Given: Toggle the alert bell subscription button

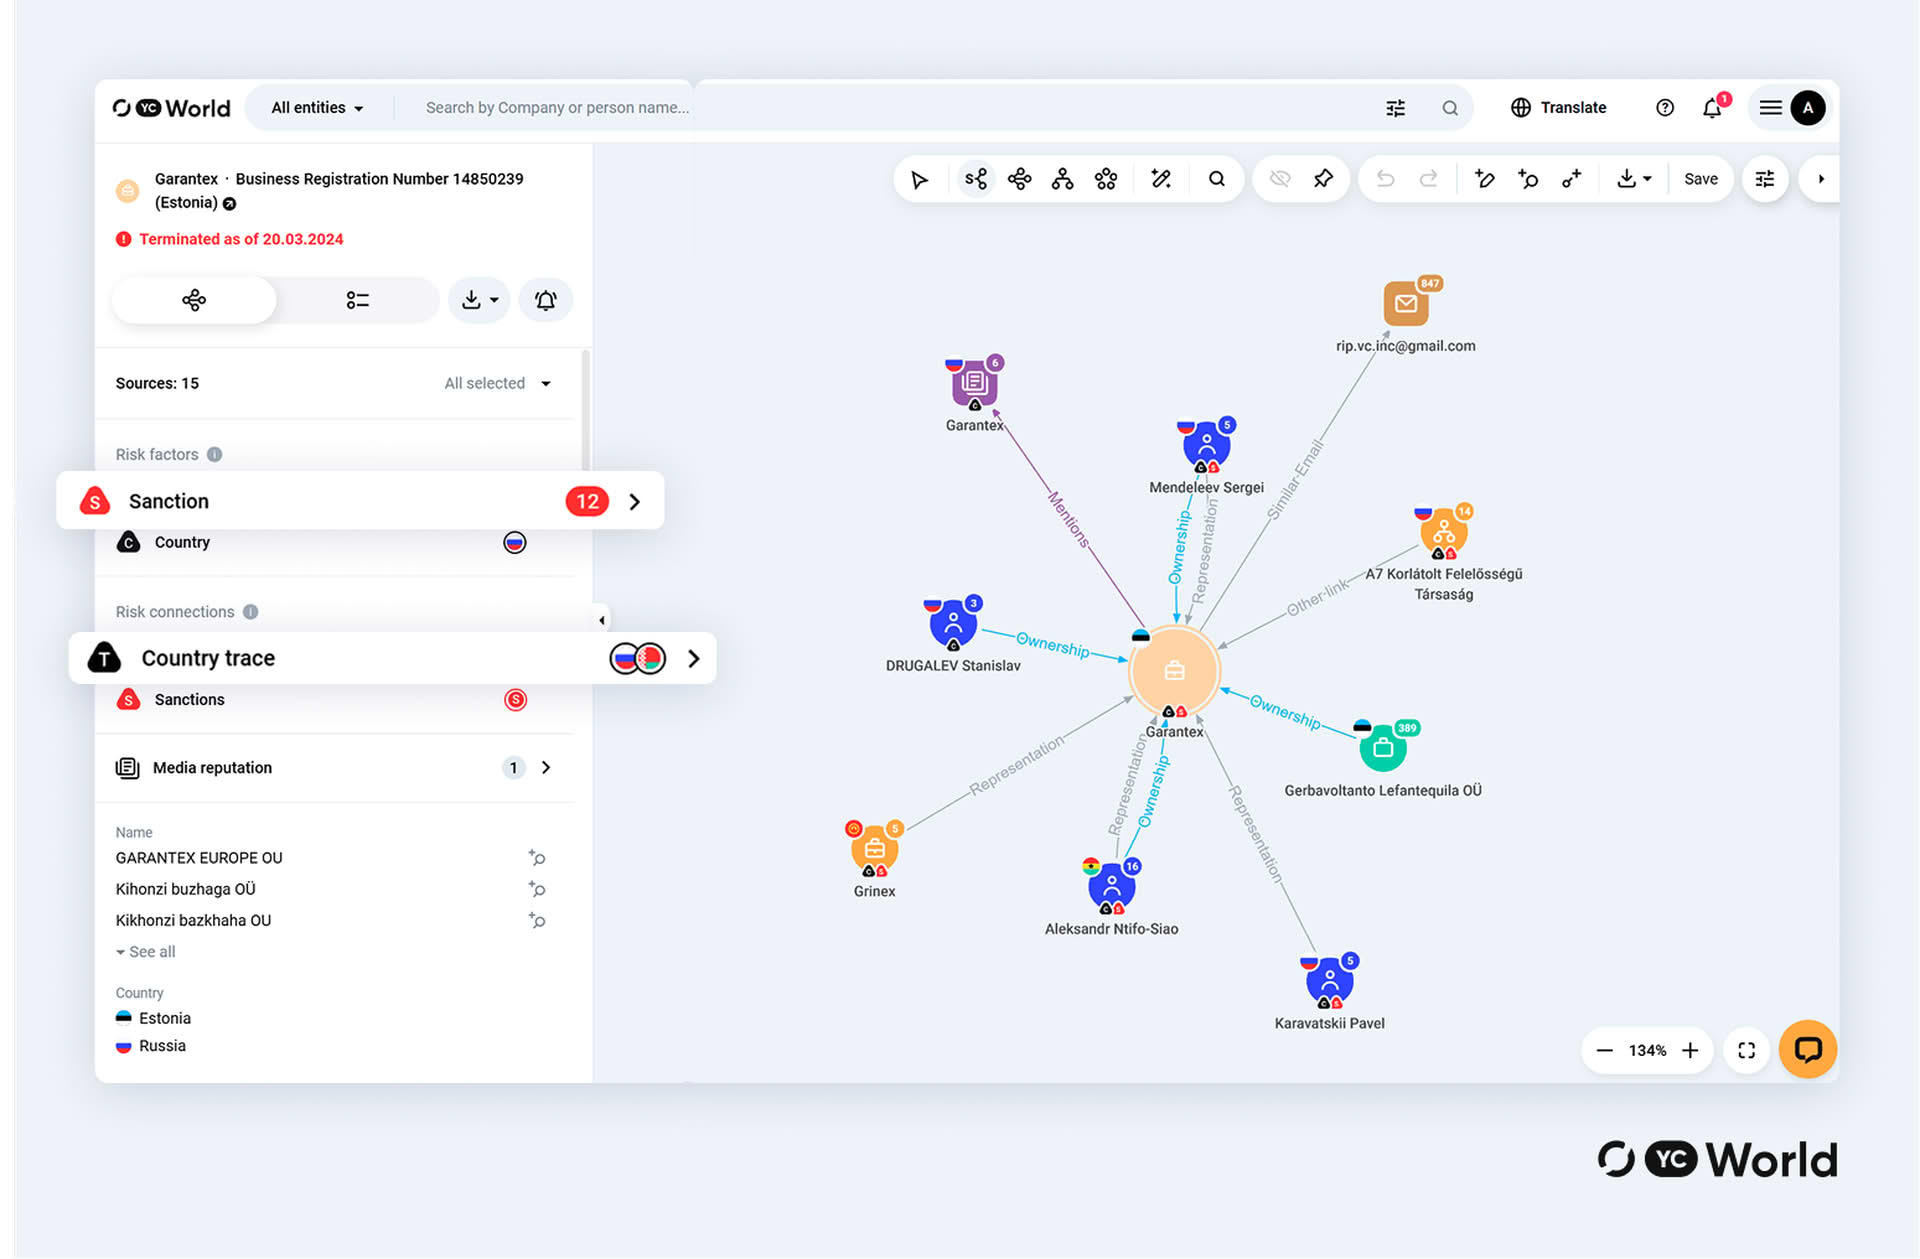Looking at the screenshot, I should pos(545,300).
